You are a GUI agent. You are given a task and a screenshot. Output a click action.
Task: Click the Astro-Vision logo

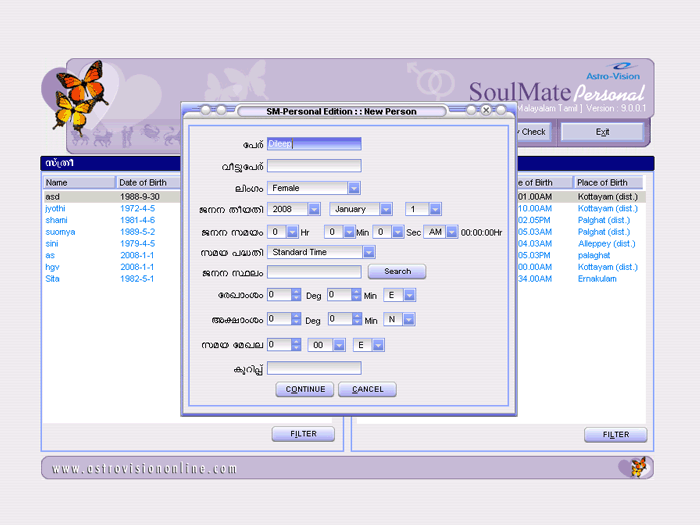pyautogui.click(x=614, y=72)
